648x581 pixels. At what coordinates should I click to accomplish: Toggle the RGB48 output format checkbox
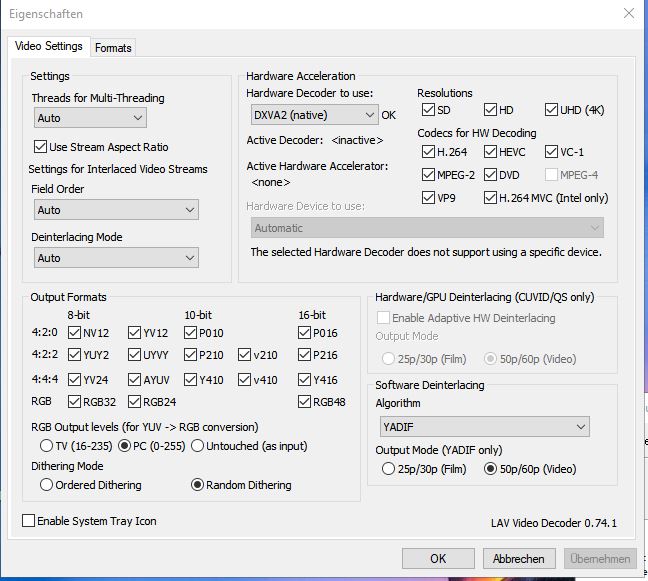[306, 402]
